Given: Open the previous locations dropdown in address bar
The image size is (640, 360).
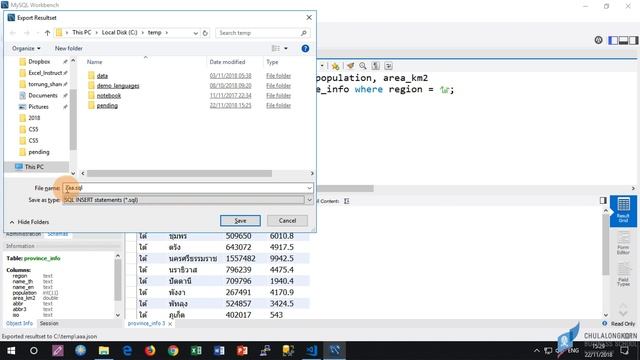Looking at the screenshot, I should click(196, 33).
